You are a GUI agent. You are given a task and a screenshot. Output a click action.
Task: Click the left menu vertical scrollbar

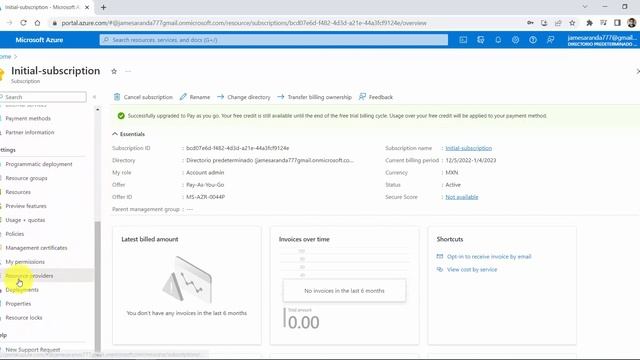tap(98, 286)
